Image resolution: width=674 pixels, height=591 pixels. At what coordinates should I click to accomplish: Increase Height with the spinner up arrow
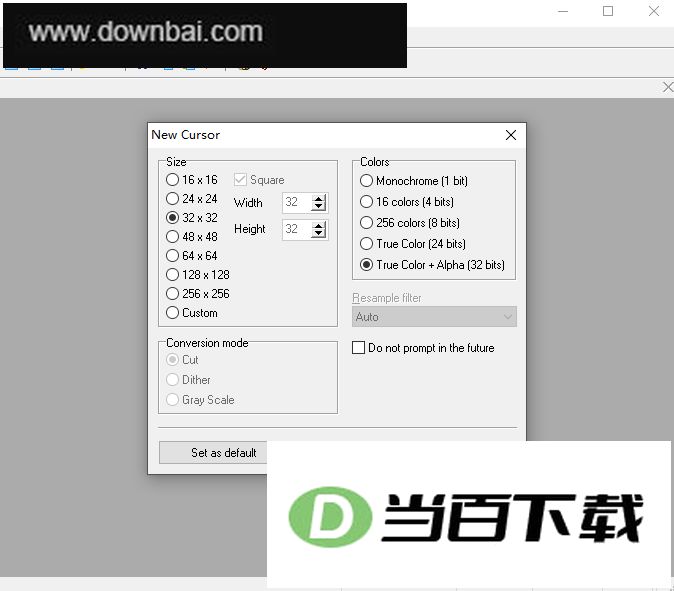(x=319, y=225)
